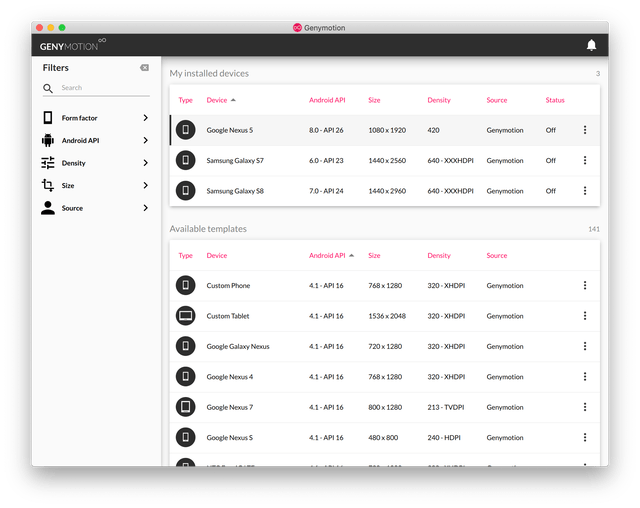Open the three-dot menu for Samsung Galaxy S8
This screenshot has width=640, height=508.
click(x=585, y=191)
